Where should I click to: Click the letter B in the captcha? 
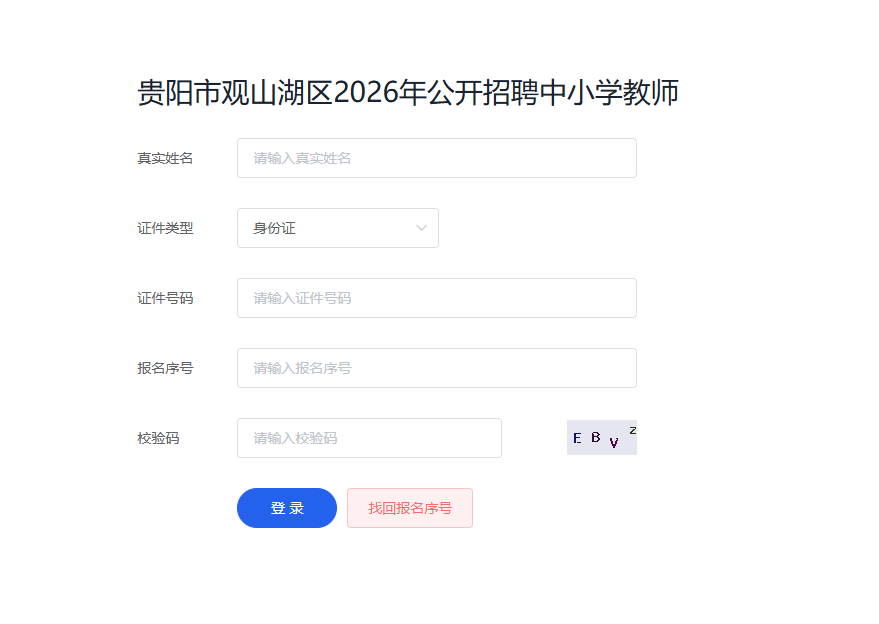click(596, 437)
